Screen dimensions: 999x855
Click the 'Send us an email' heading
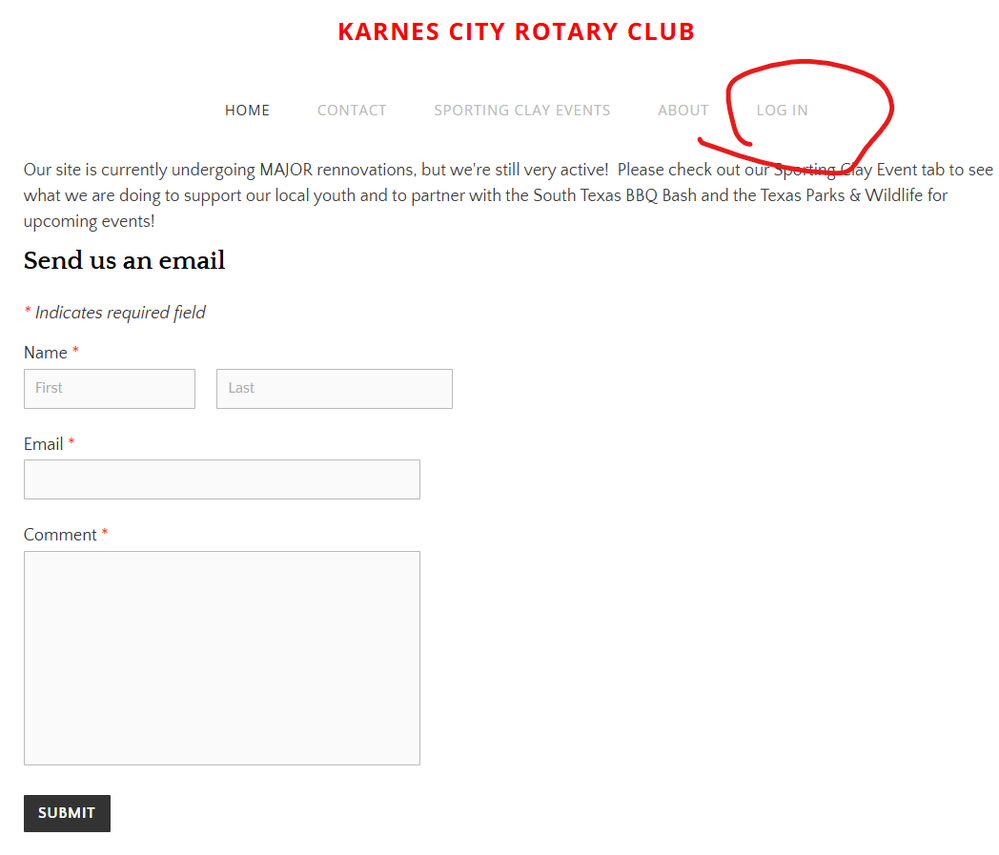(124, 260)
